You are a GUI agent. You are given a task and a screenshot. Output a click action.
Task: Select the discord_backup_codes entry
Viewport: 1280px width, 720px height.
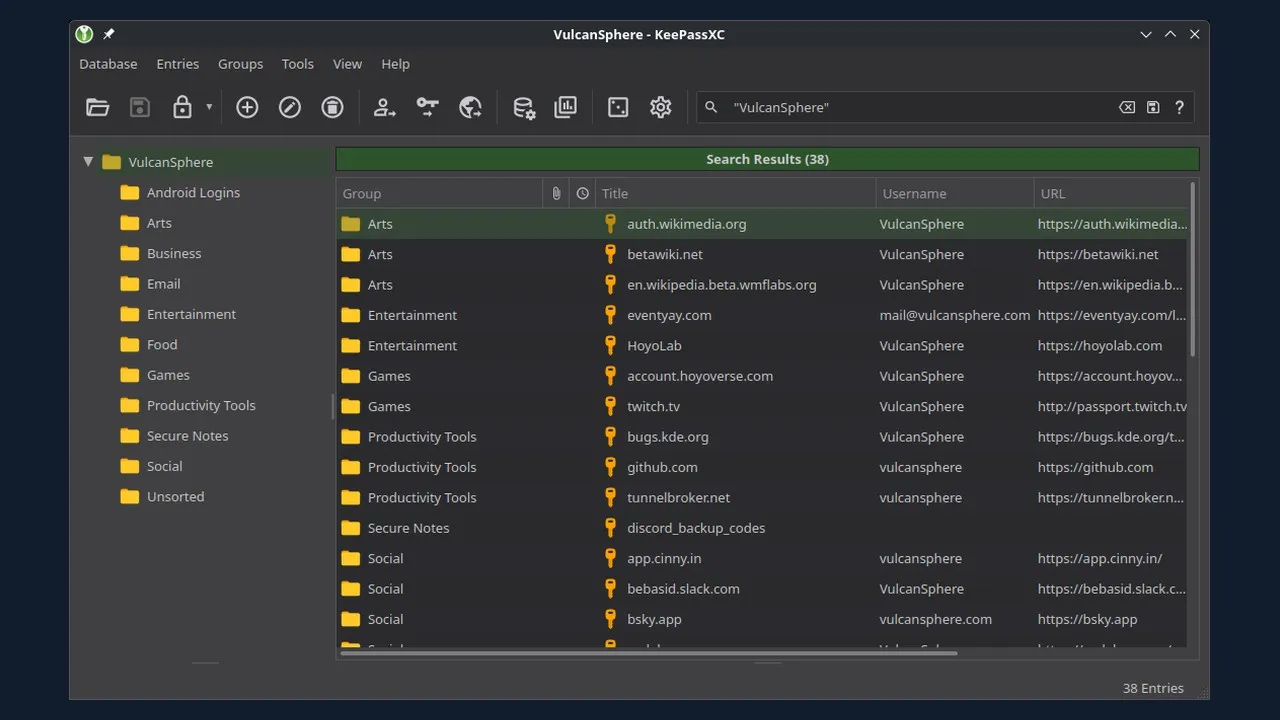[x=762, y=528]
